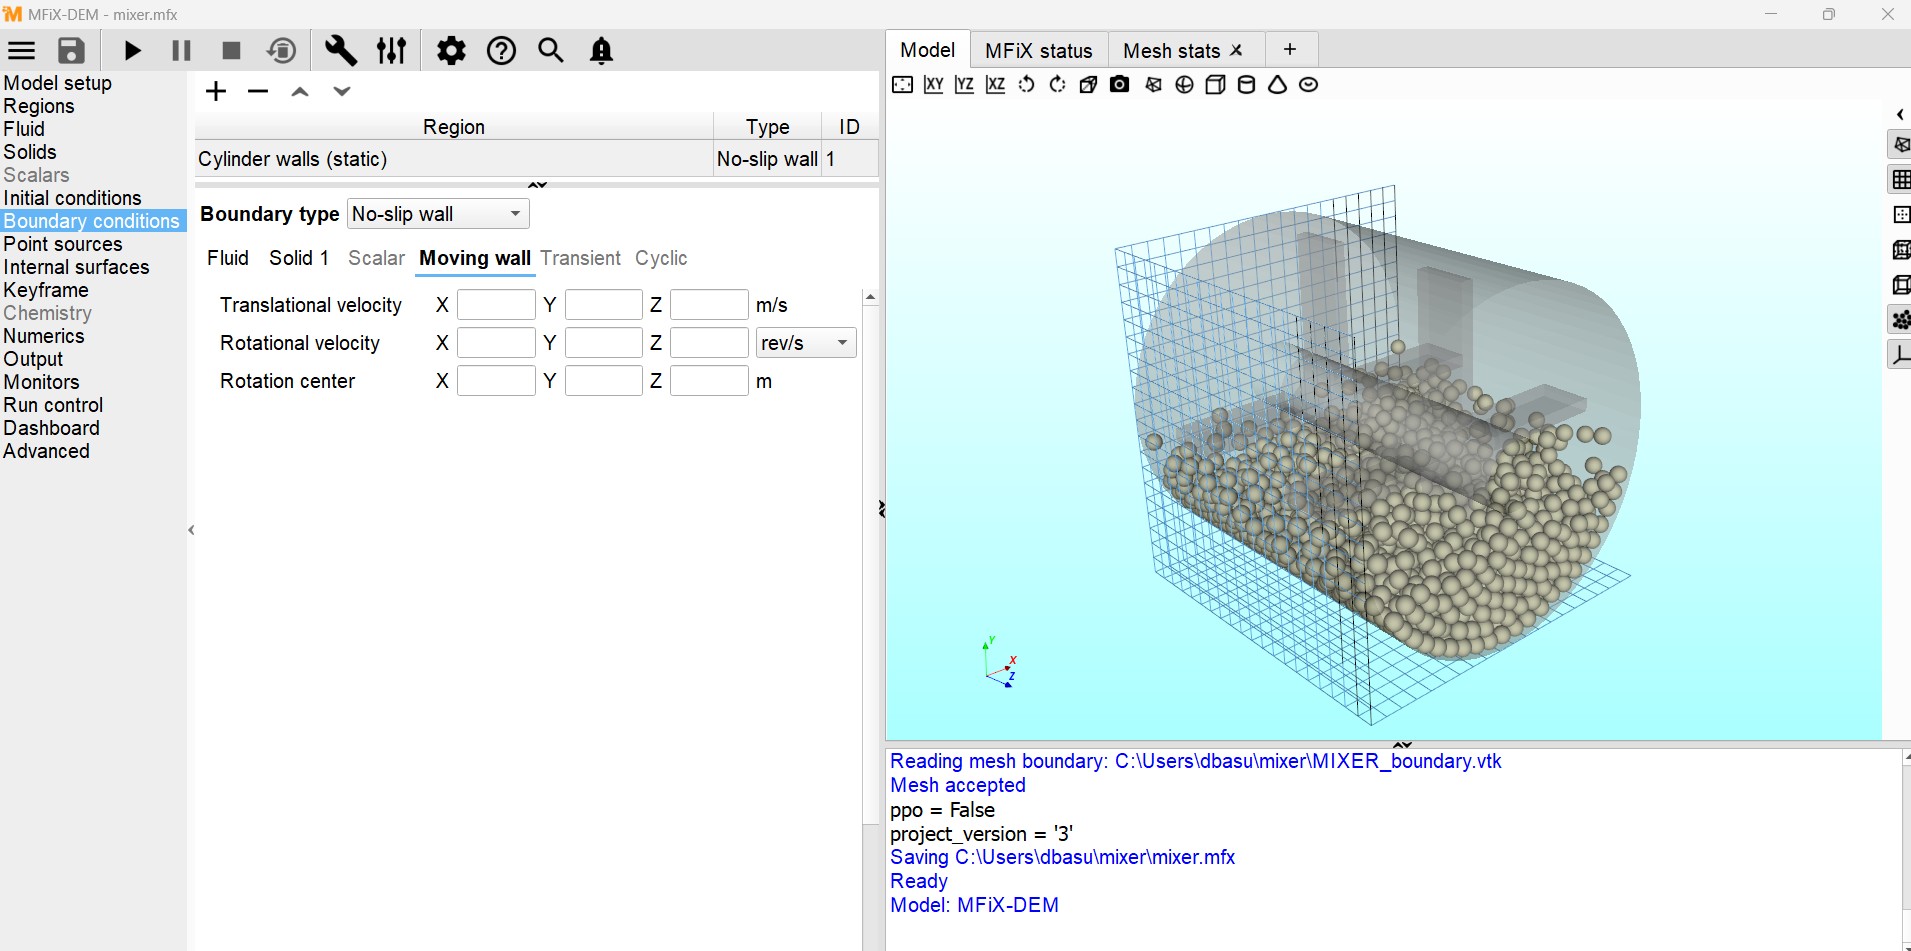Screen dimensions: 1911x951
Task: Collapse the right visibility sidebar chevron
Action: tap(1900, 115)
